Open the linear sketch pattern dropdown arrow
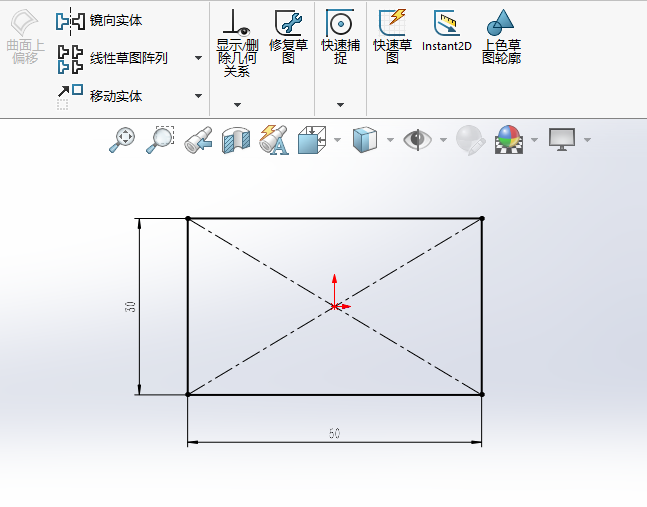The height and width of the screenshot is (507, 647). point(198,58)
